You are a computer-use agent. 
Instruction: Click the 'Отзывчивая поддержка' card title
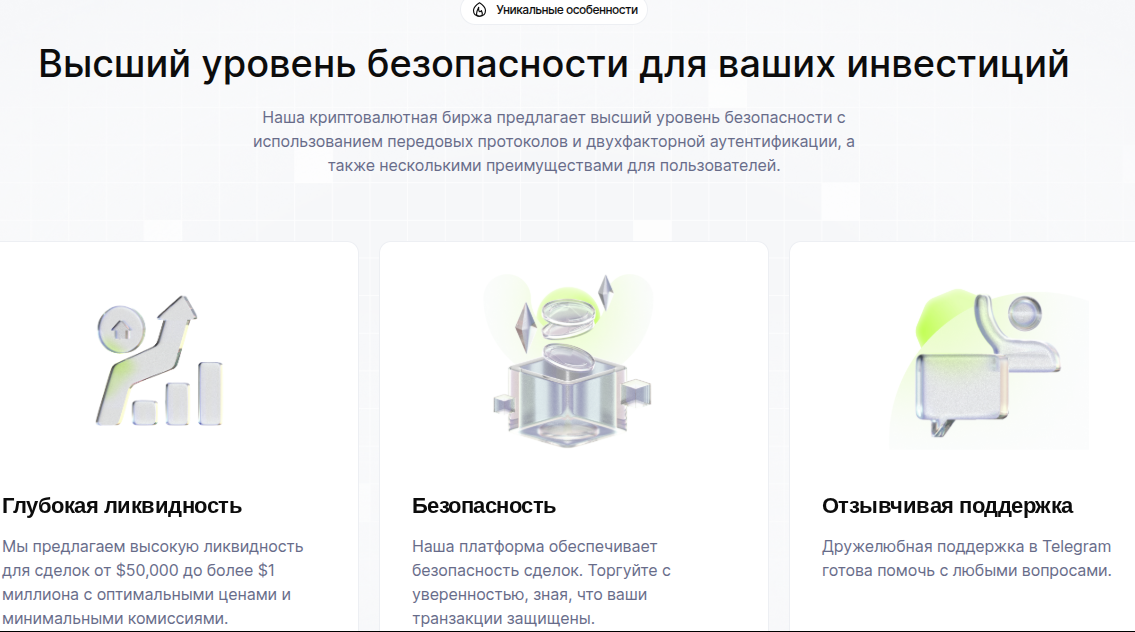(947, 506)
